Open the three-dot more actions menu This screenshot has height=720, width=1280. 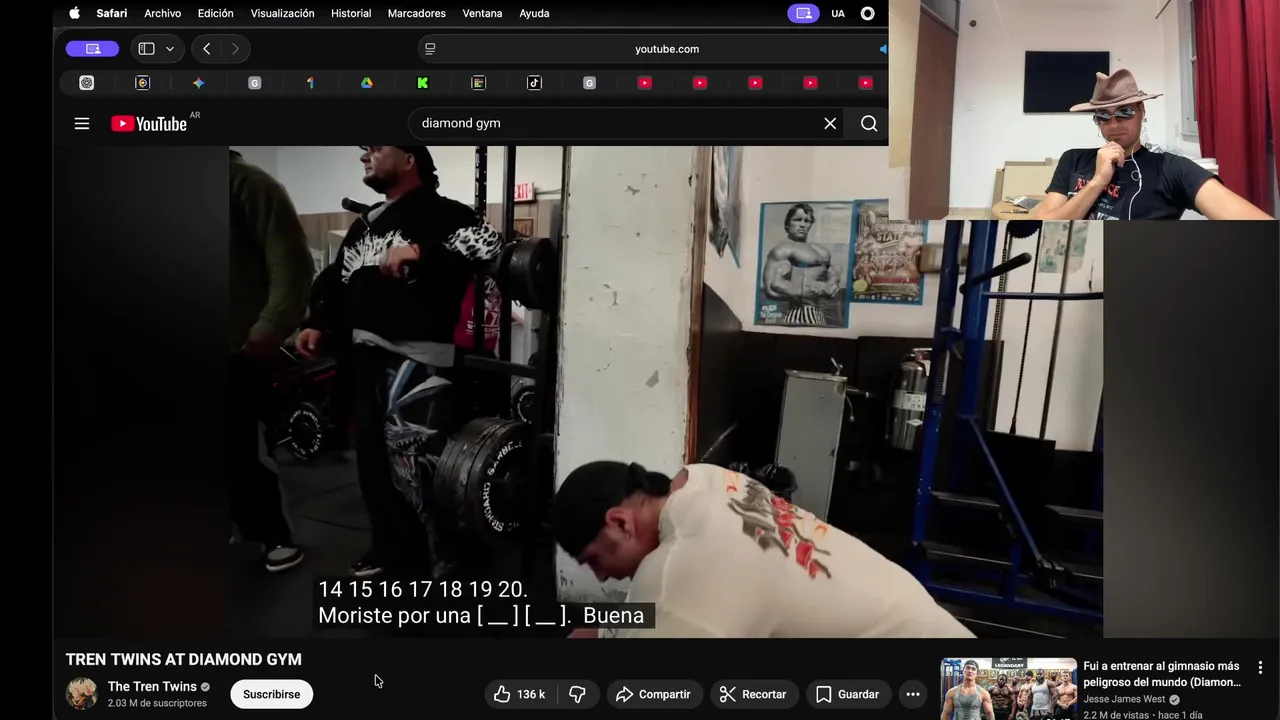(912, 694)
